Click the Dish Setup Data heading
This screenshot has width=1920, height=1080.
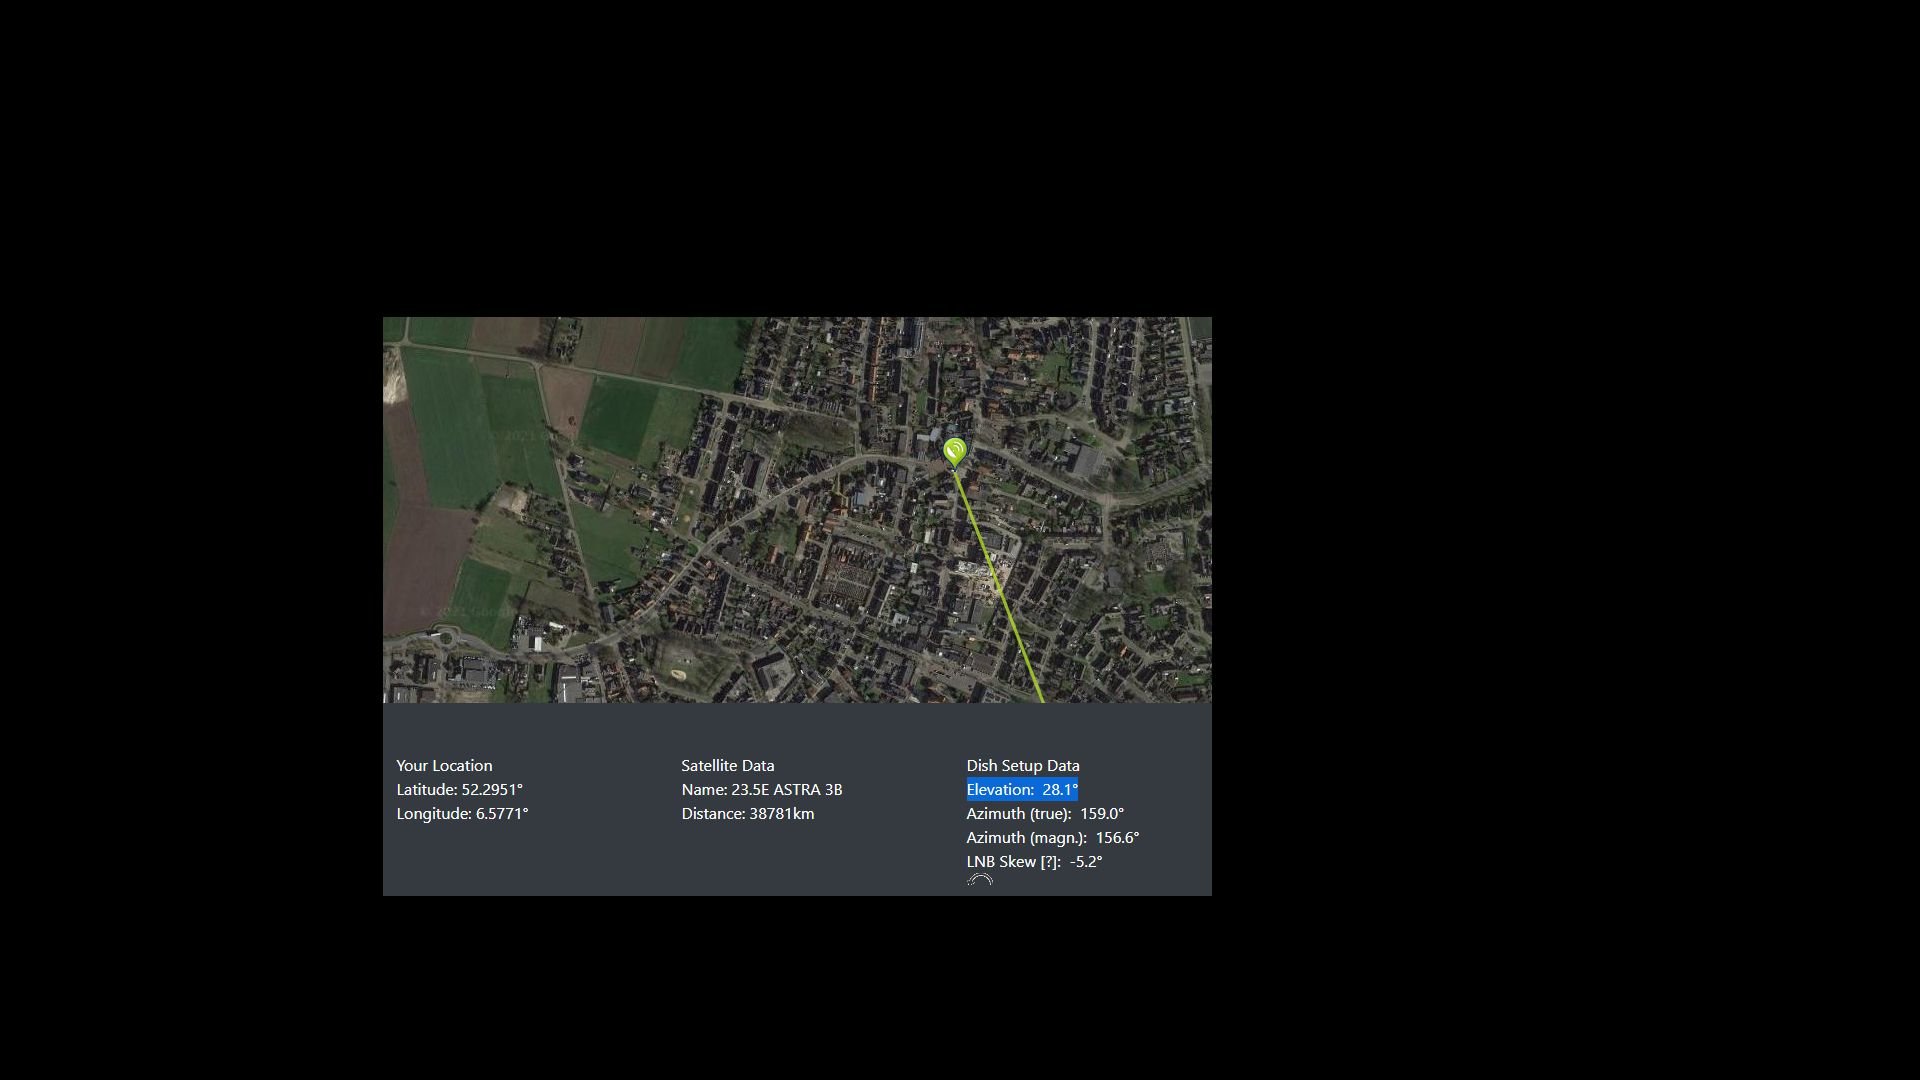(x=1023, y=766)
